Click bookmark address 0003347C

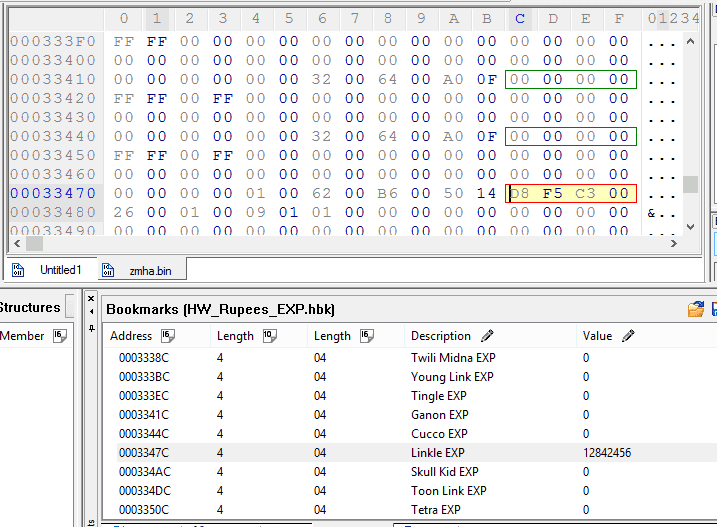(x=144, y=453)
